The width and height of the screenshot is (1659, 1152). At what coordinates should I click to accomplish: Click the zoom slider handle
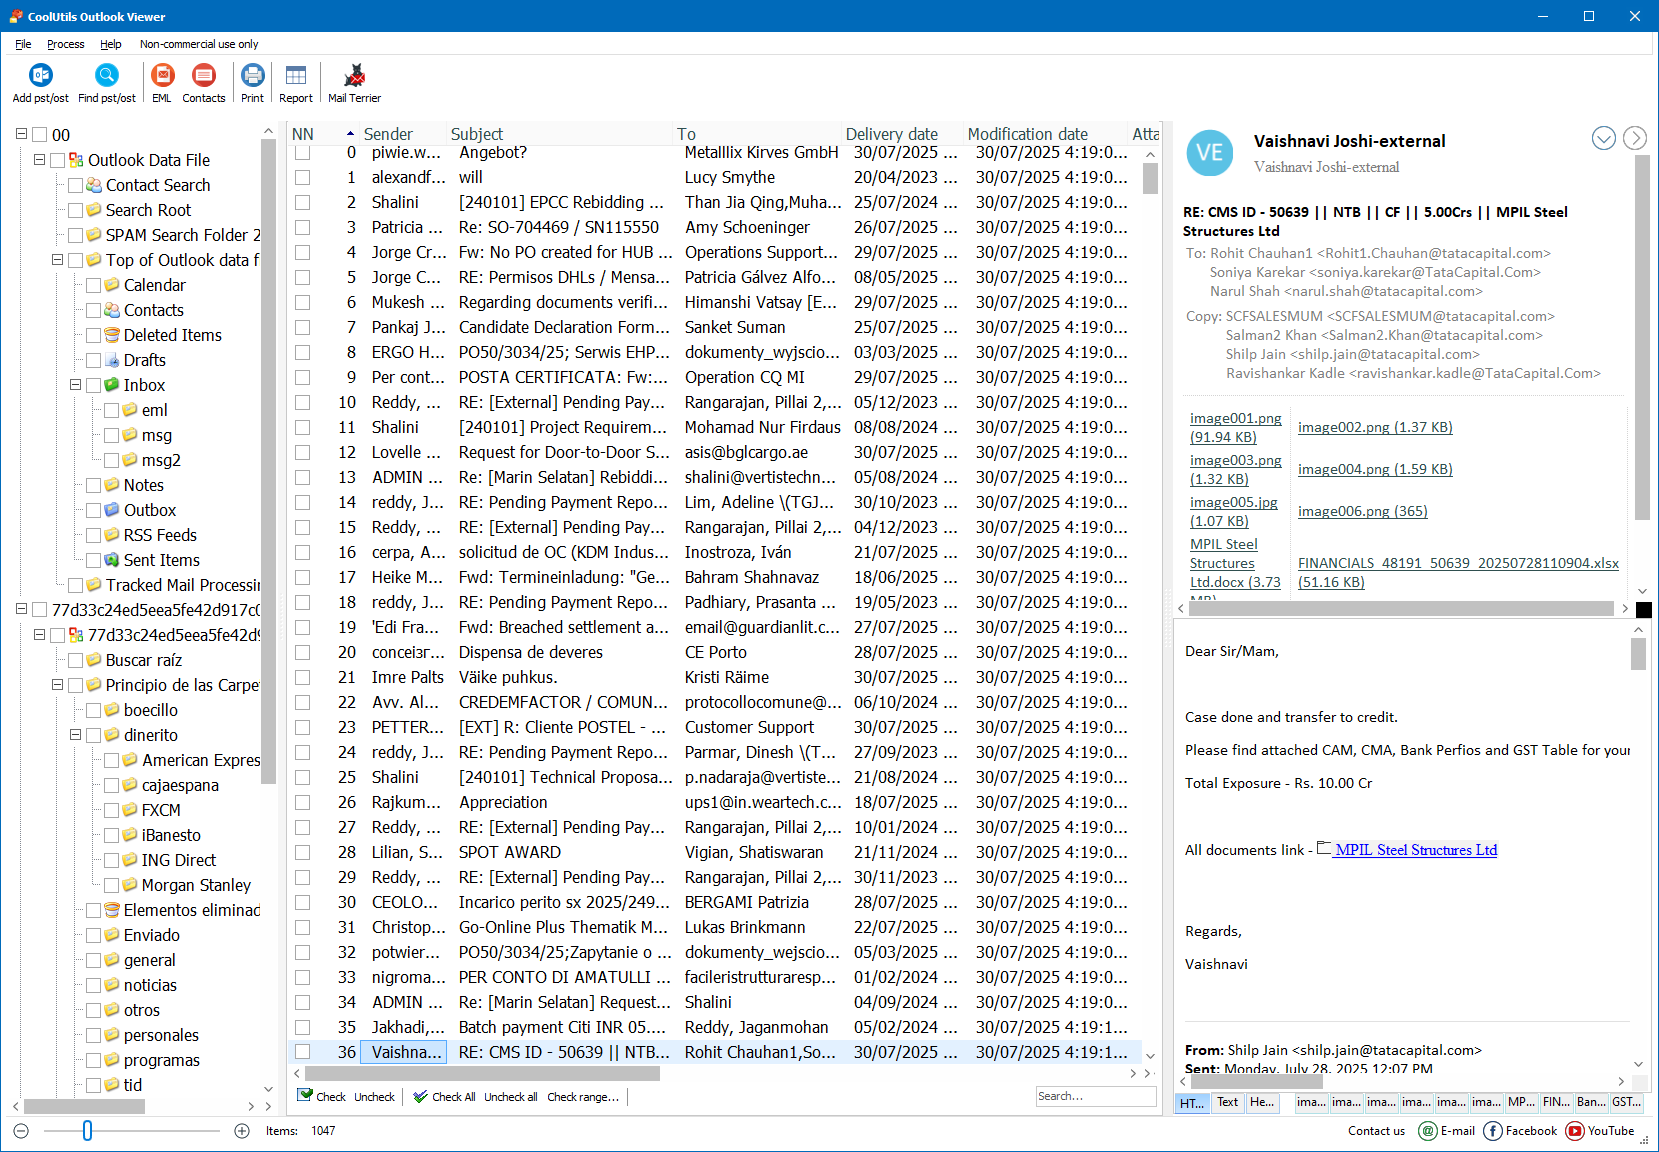[x=87, y=1131]
